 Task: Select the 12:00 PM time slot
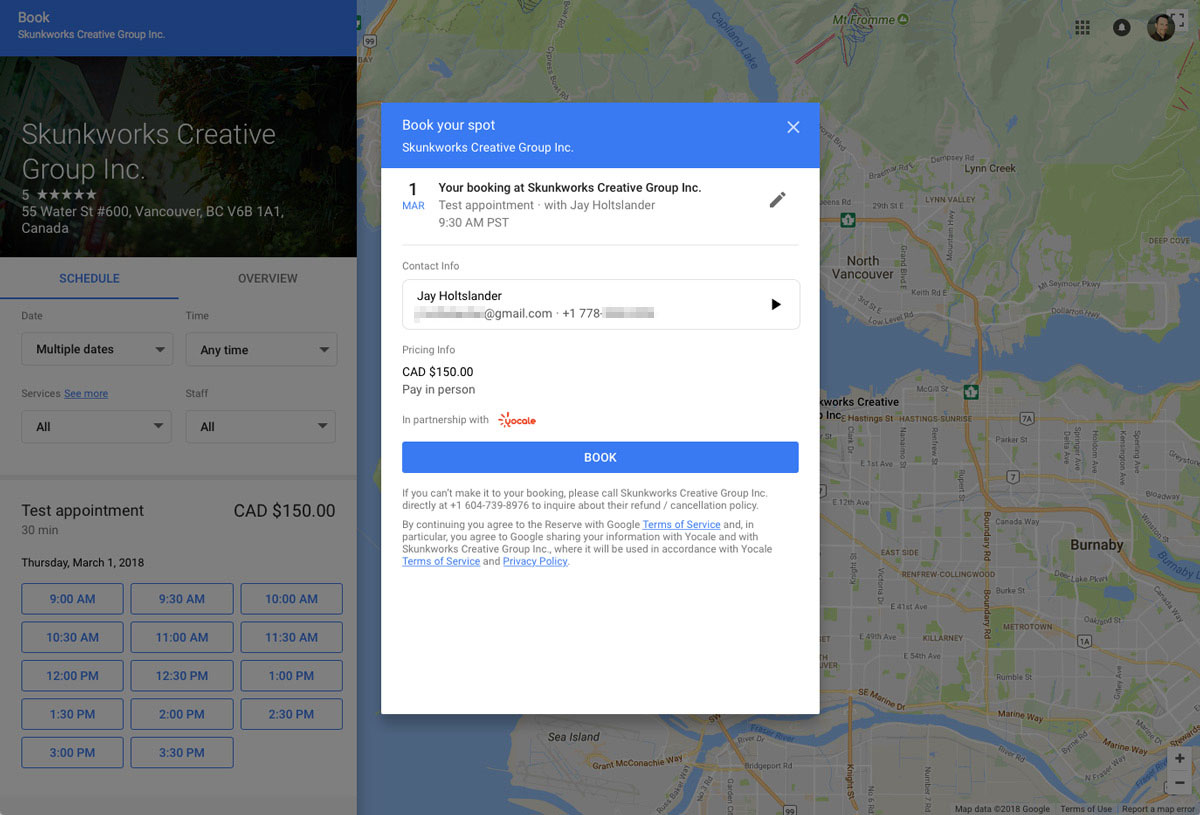pos(72,676)
